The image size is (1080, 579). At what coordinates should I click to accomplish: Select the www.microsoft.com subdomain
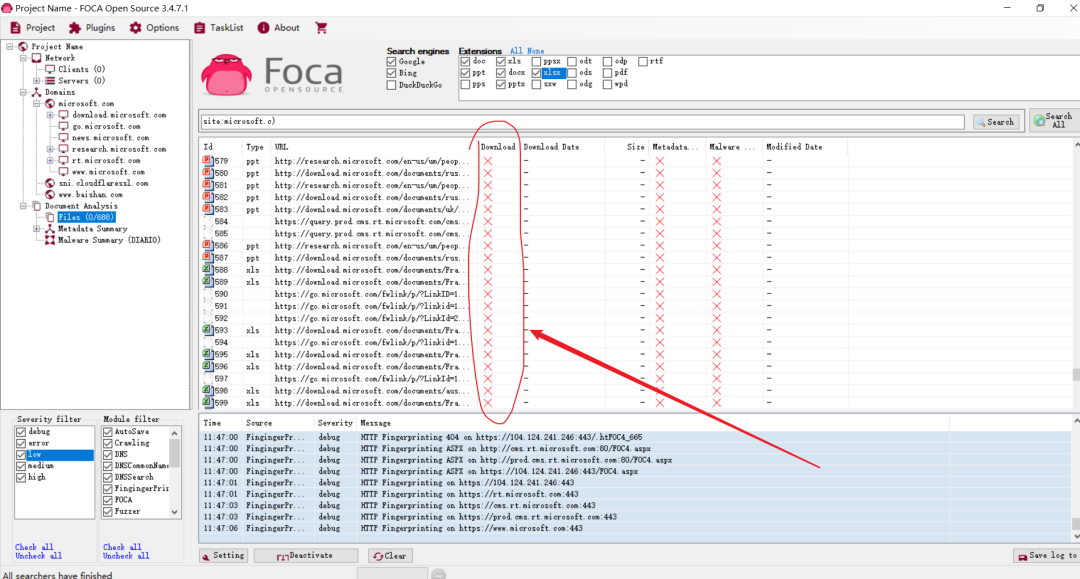108,172
